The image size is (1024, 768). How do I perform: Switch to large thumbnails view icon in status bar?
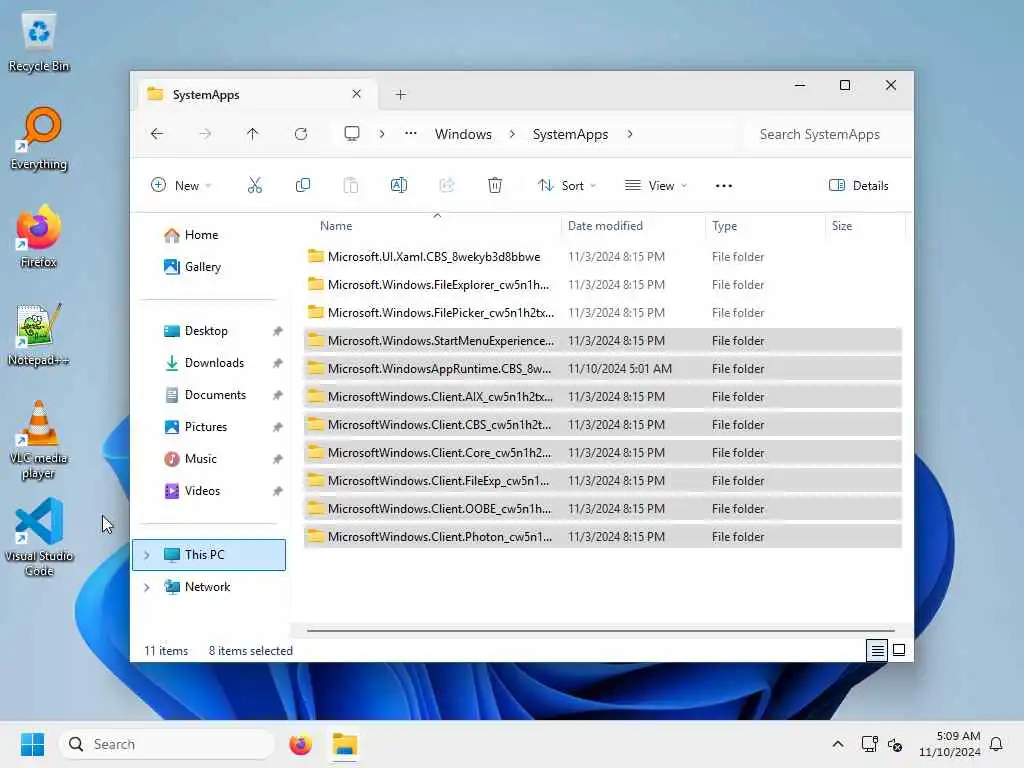point(899,650)
